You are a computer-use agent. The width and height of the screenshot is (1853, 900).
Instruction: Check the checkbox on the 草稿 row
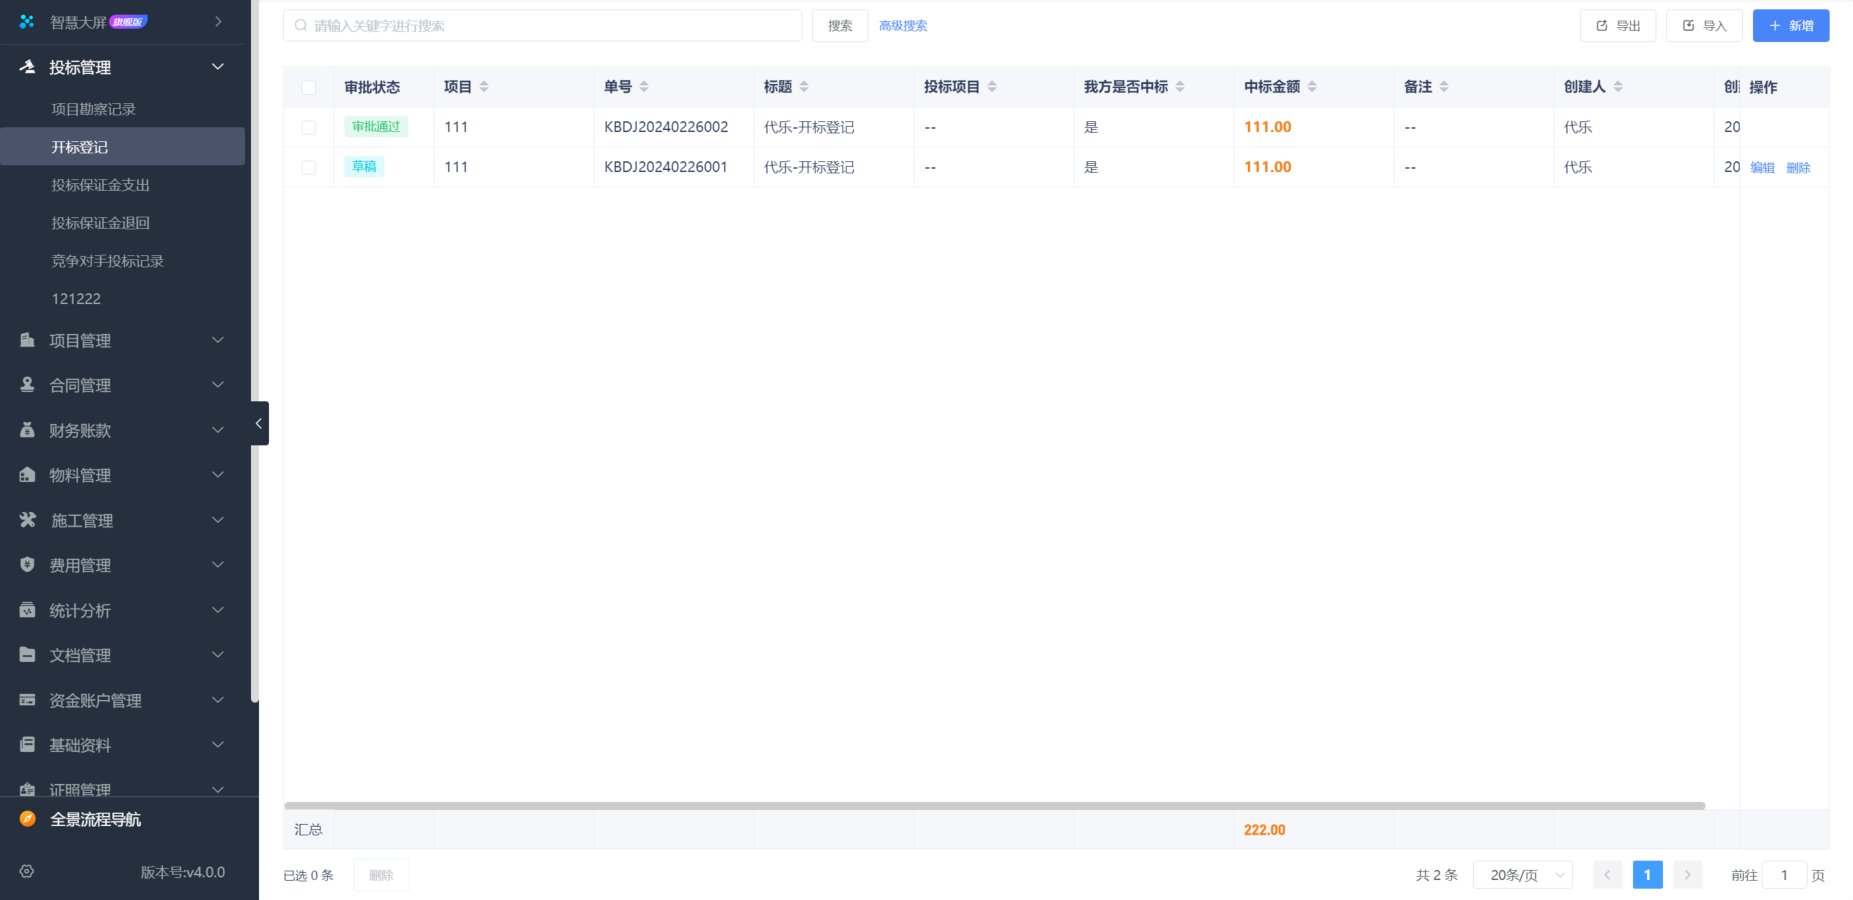308,167
